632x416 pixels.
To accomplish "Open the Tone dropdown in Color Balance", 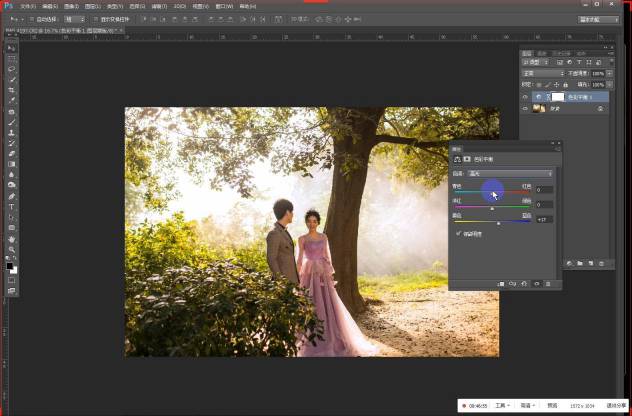I will point(510,173).
